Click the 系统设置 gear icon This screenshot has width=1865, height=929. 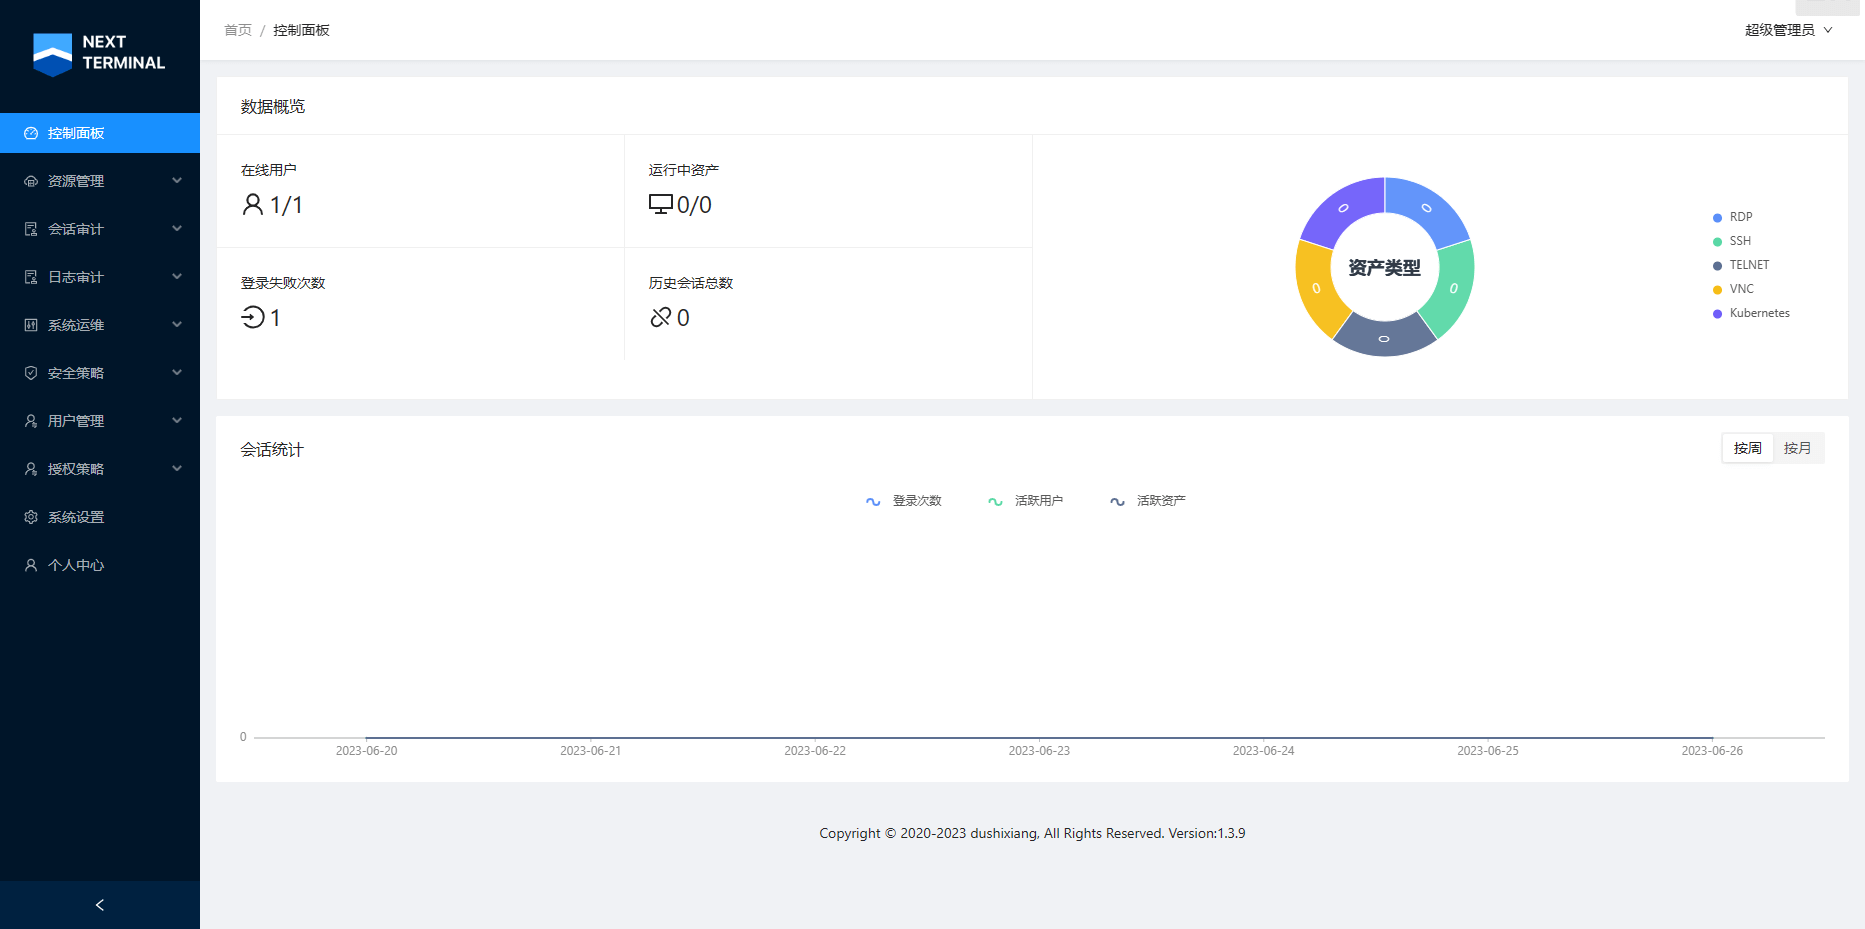click(x=31, y=517)
